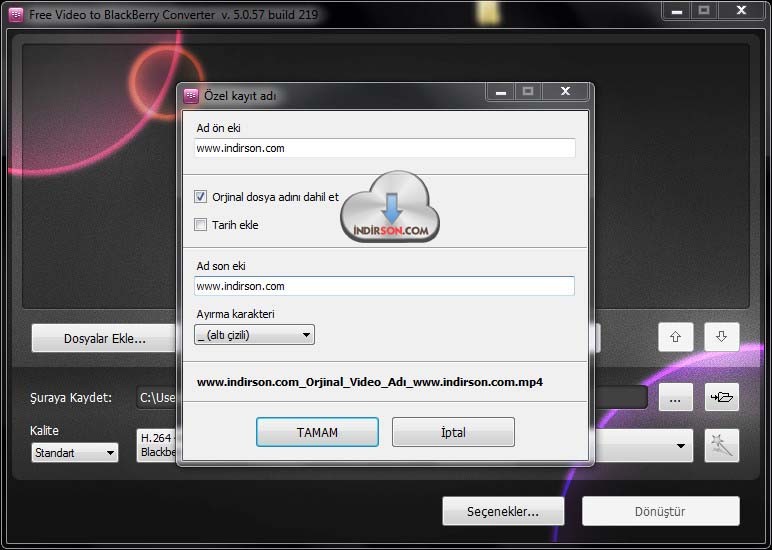This screenshot has height=550, width=772.
Task: Click the browse ... button for save path
Action: point(676,397)
